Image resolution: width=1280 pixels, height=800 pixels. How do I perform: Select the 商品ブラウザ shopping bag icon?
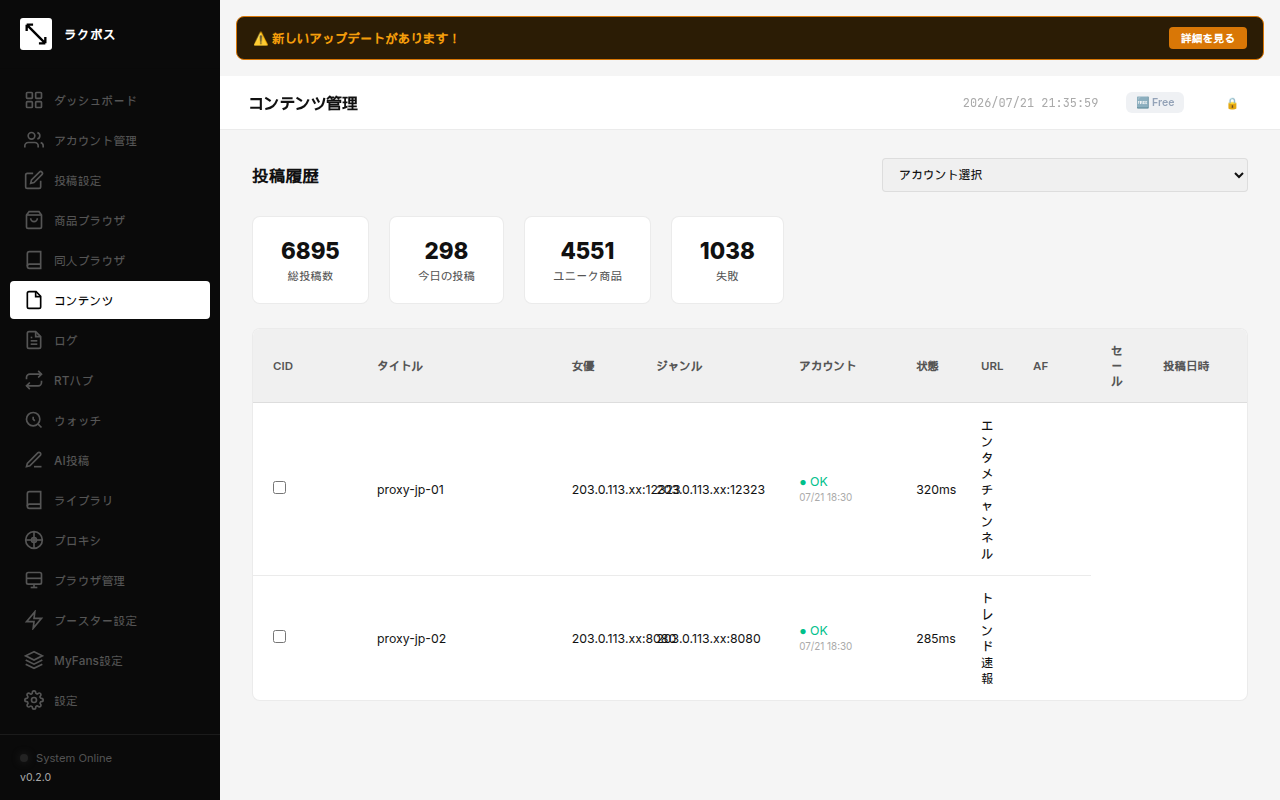click(x=34, y=220)
